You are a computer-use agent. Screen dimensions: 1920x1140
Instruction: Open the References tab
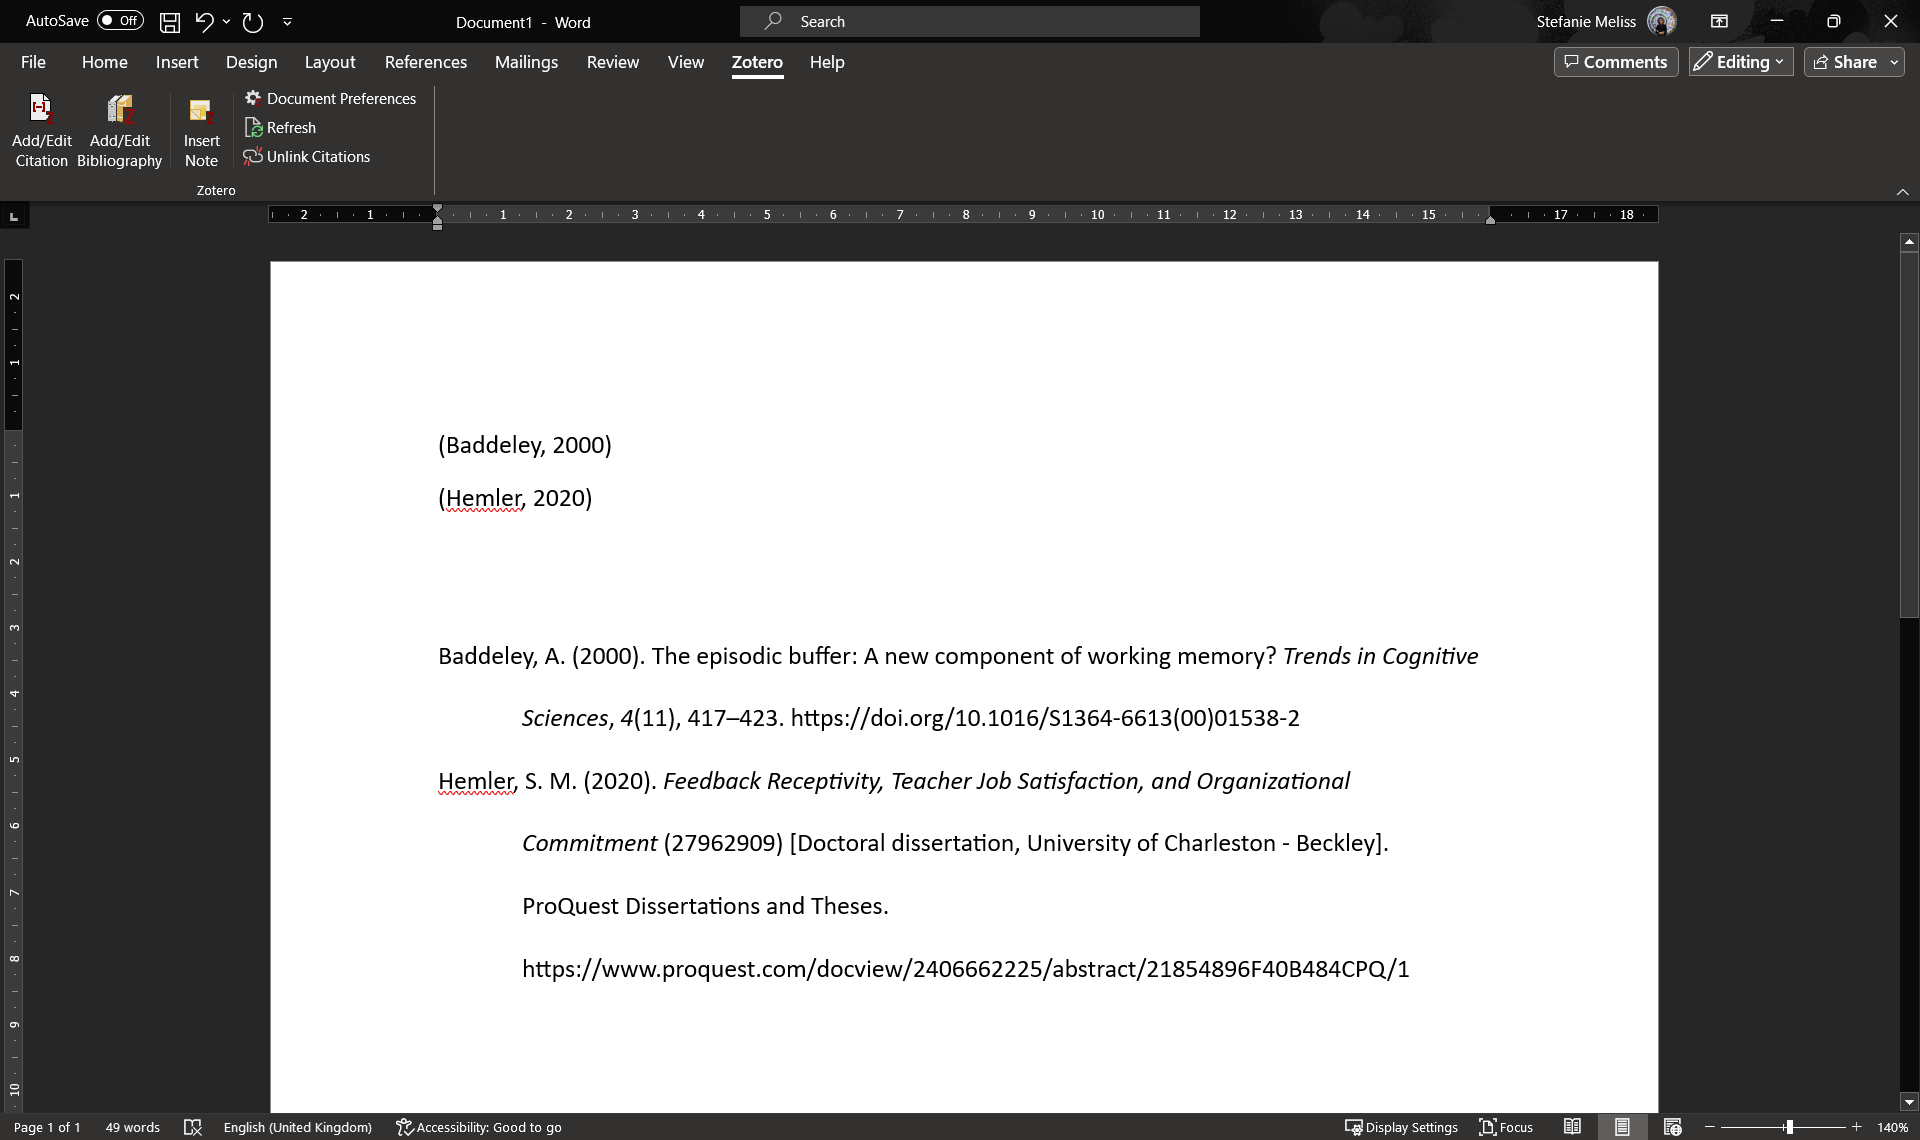[425, 62]
